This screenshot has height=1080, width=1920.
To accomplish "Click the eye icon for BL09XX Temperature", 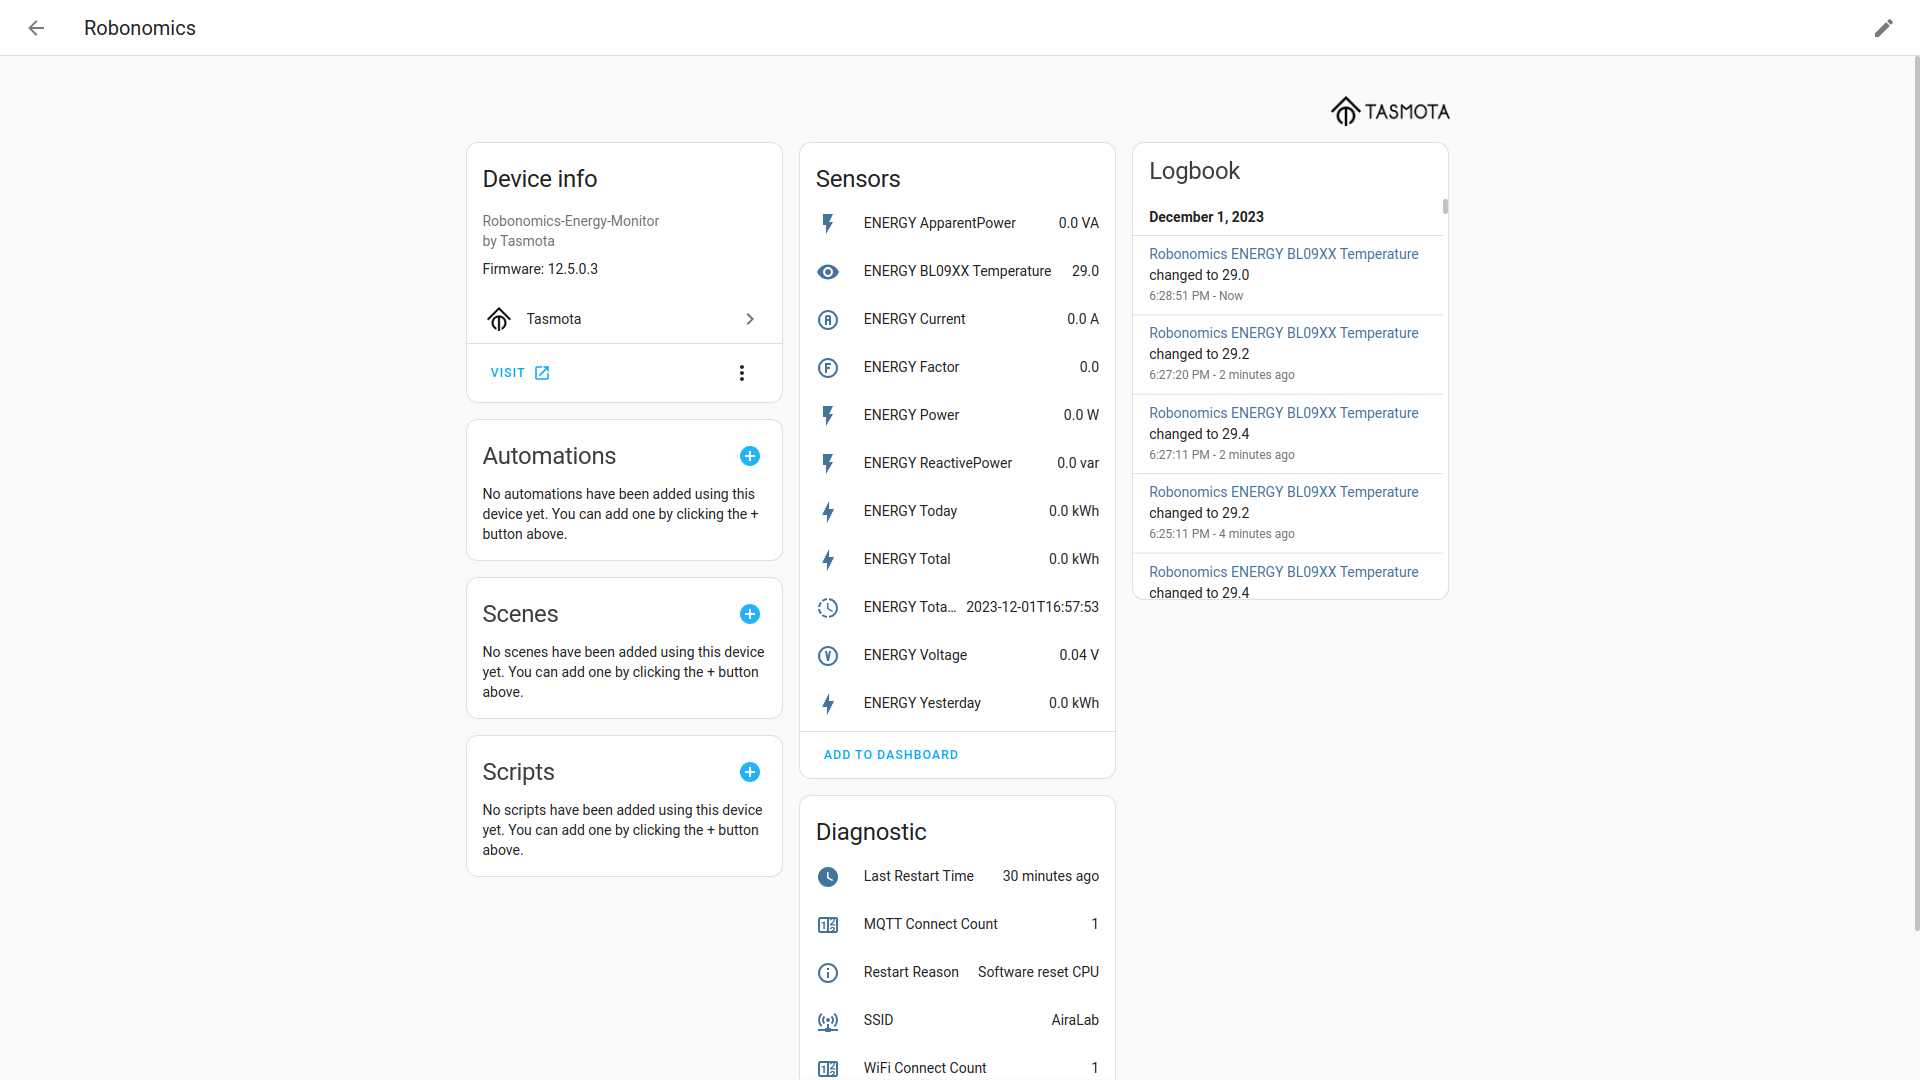I will [828, 271].
